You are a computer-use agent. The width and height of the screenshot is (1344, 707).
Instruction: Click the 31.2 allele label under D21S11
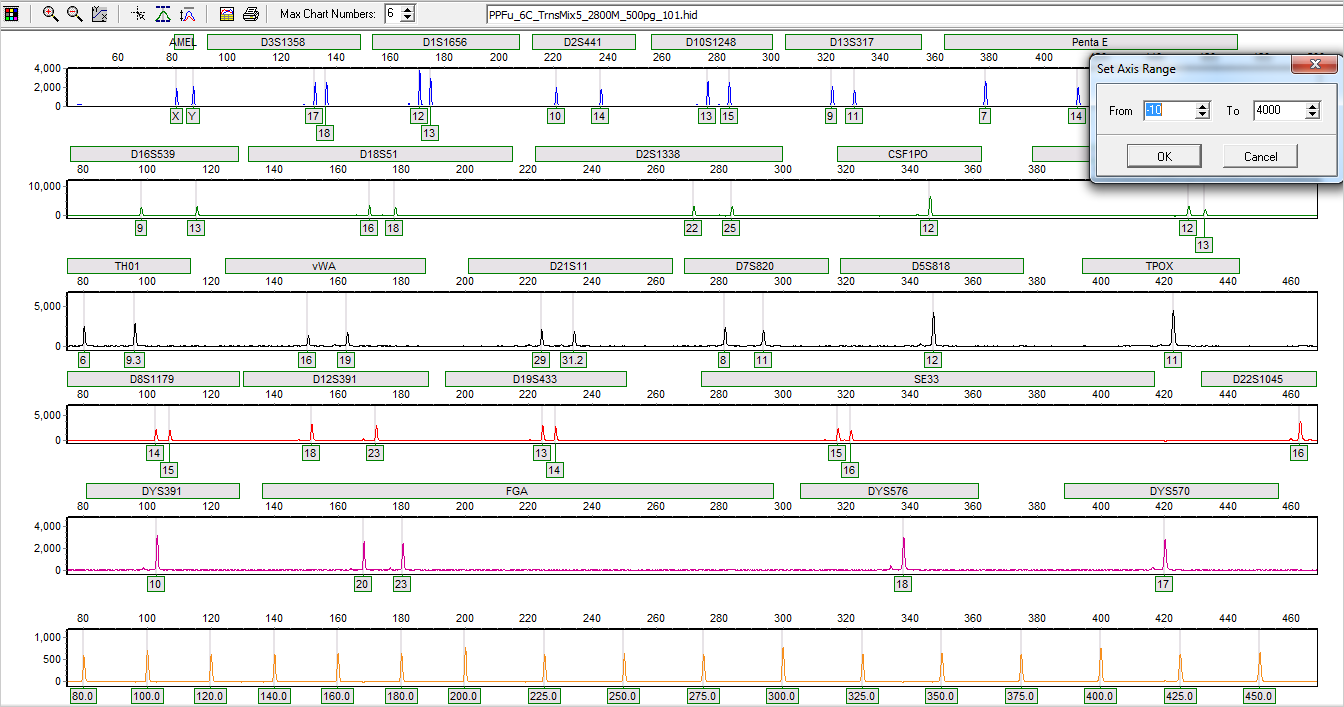click(x=572, y=359)
